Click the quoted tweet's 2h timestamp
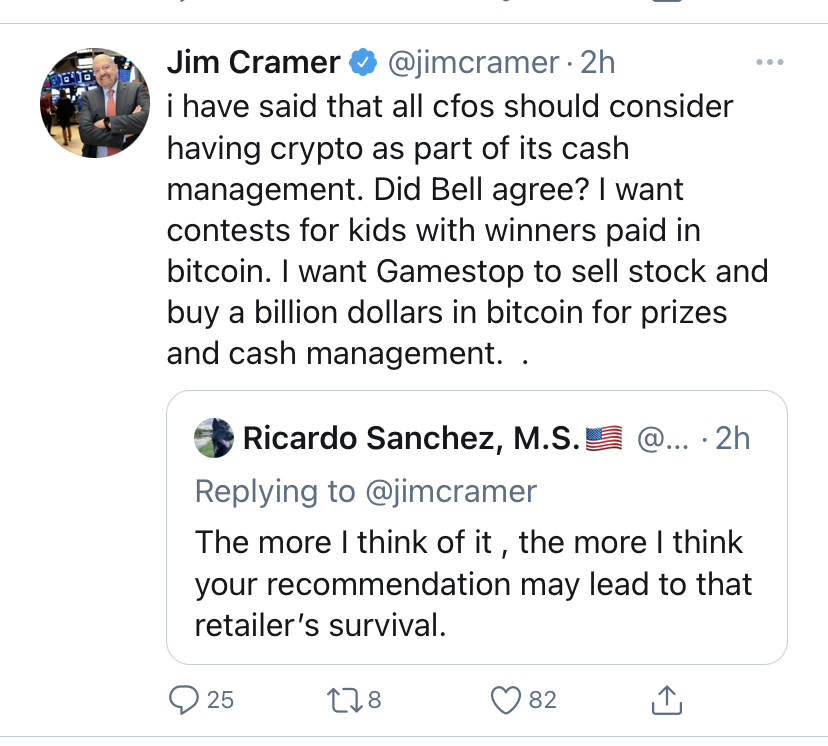828x746 pixels. [x=727, y=438]
